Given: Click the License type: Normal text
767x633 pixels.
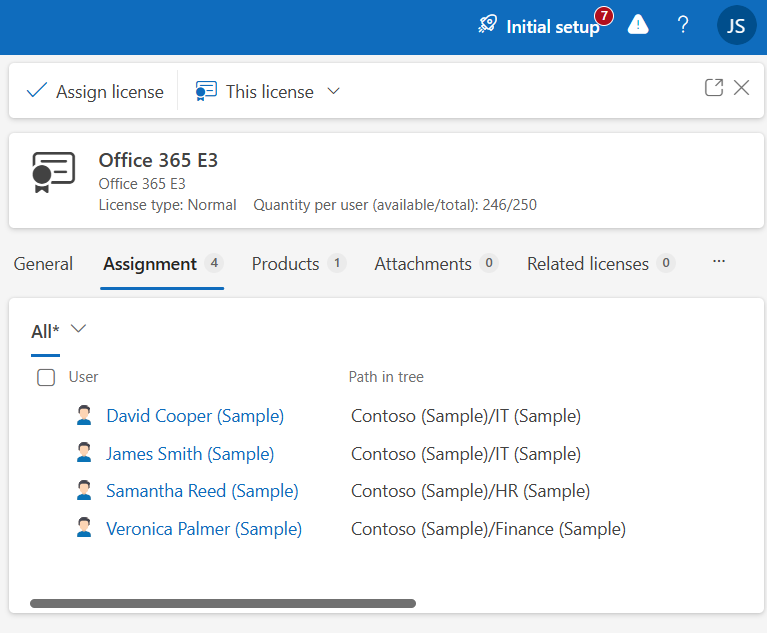Looking at the screenshot, I should (x=167, y=205).
